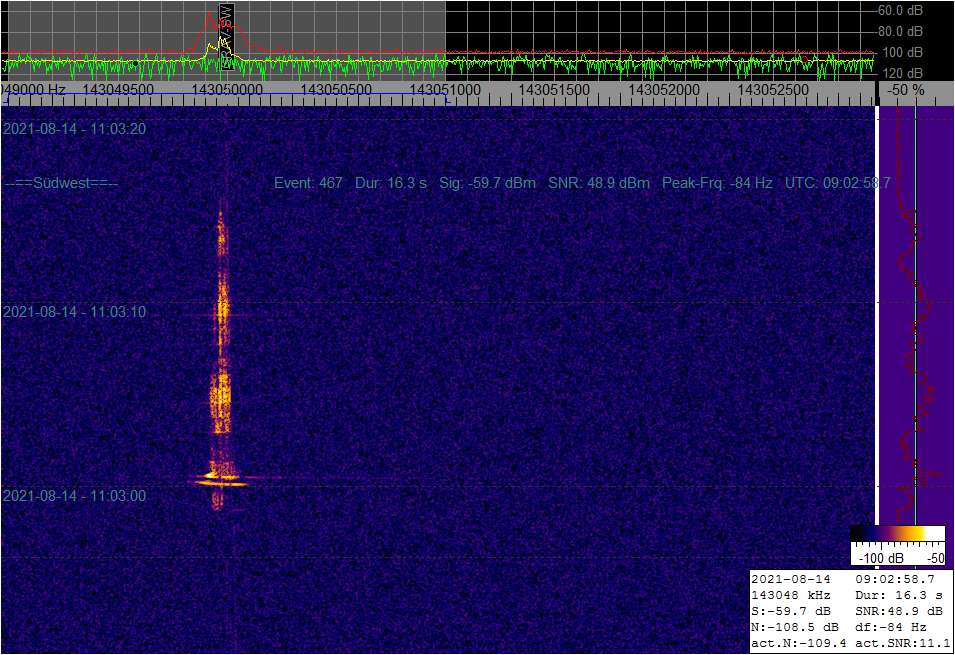
Task: Click the 100 dB scale label
Action: coord(903,52)
